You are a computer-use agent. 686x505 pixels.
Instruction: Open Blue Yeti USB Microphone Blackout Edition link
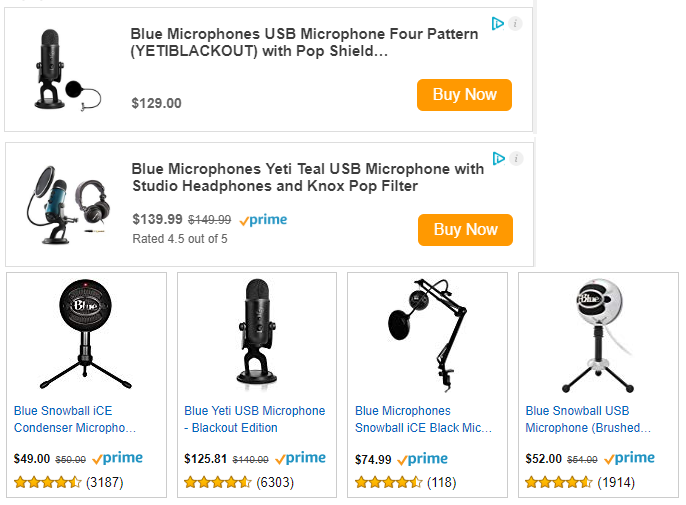(x=254, y=419)
